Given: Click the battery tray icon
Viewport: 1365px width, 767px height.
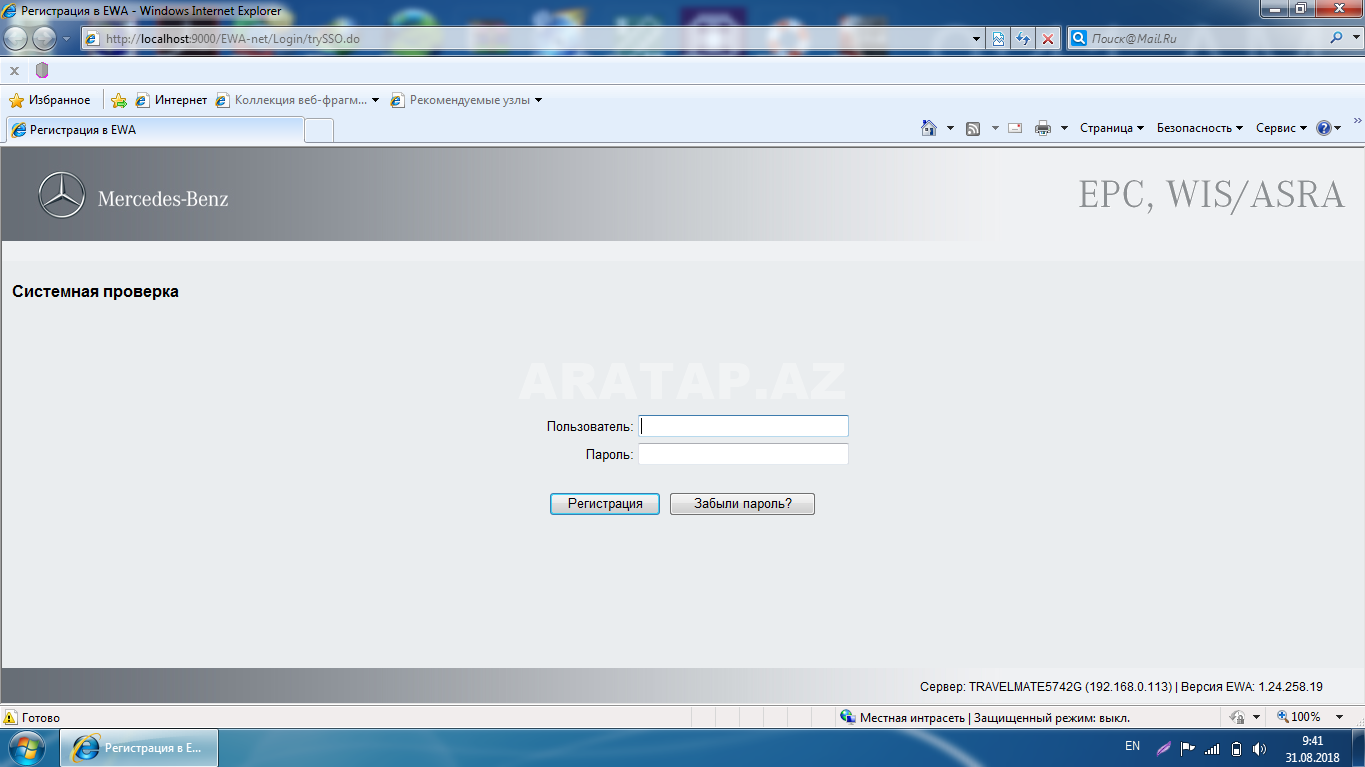Looking at the screenshot, I should (x=1236, y=748).
